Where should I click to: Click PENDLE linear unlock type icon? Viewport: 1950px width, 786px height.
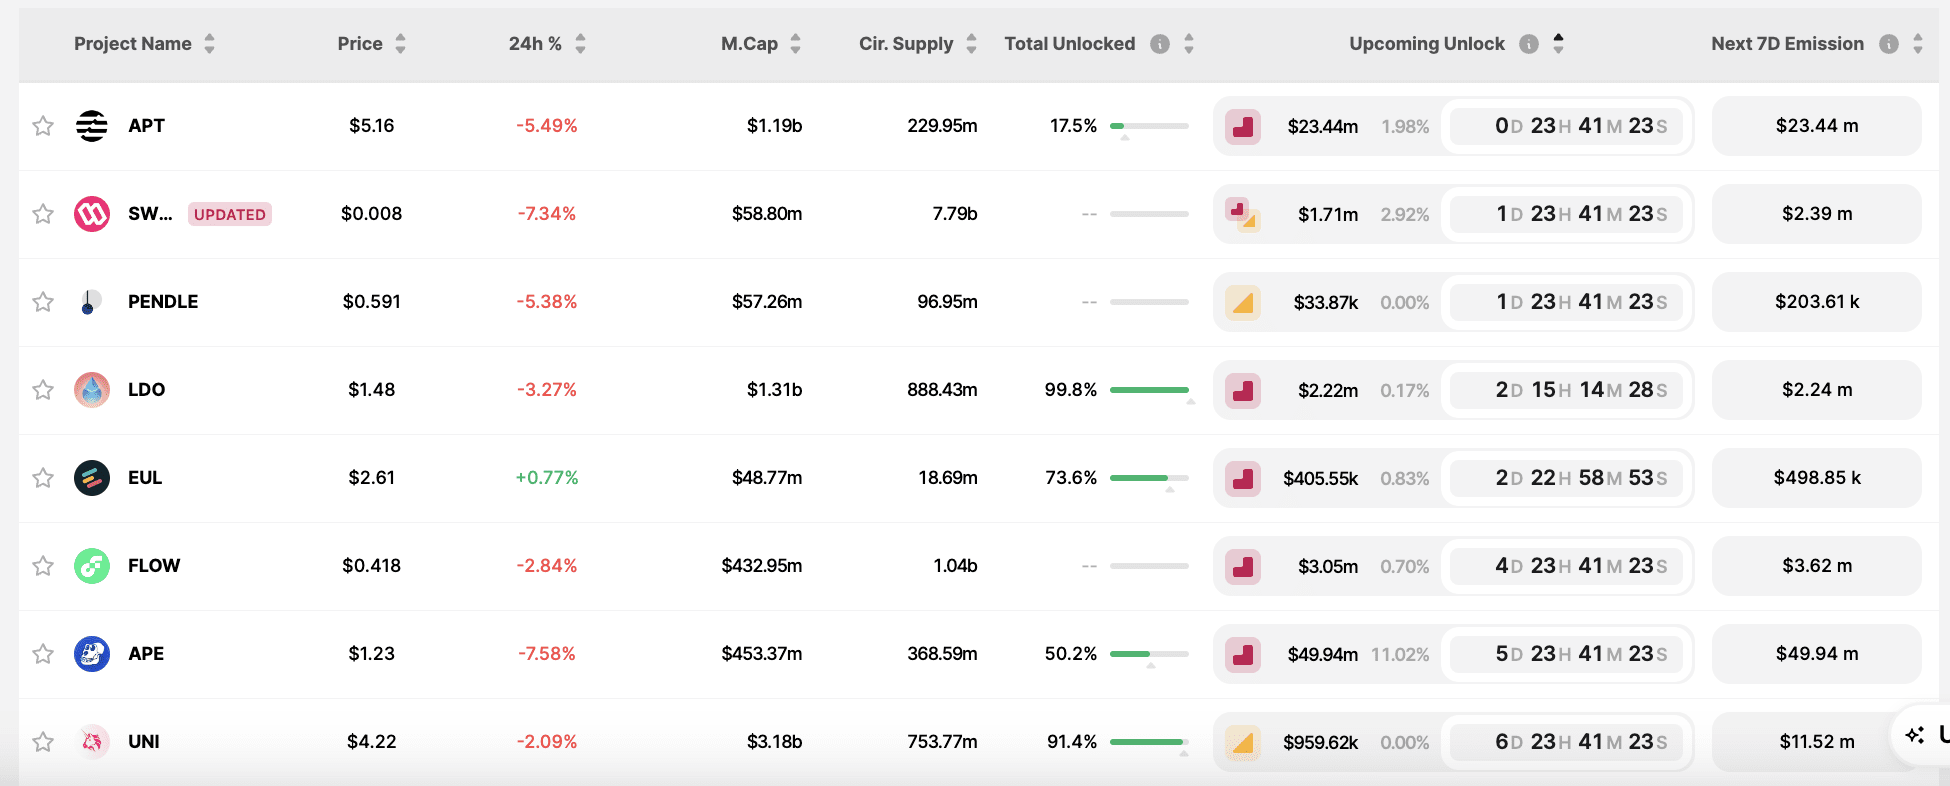(x=1243, y=302)
